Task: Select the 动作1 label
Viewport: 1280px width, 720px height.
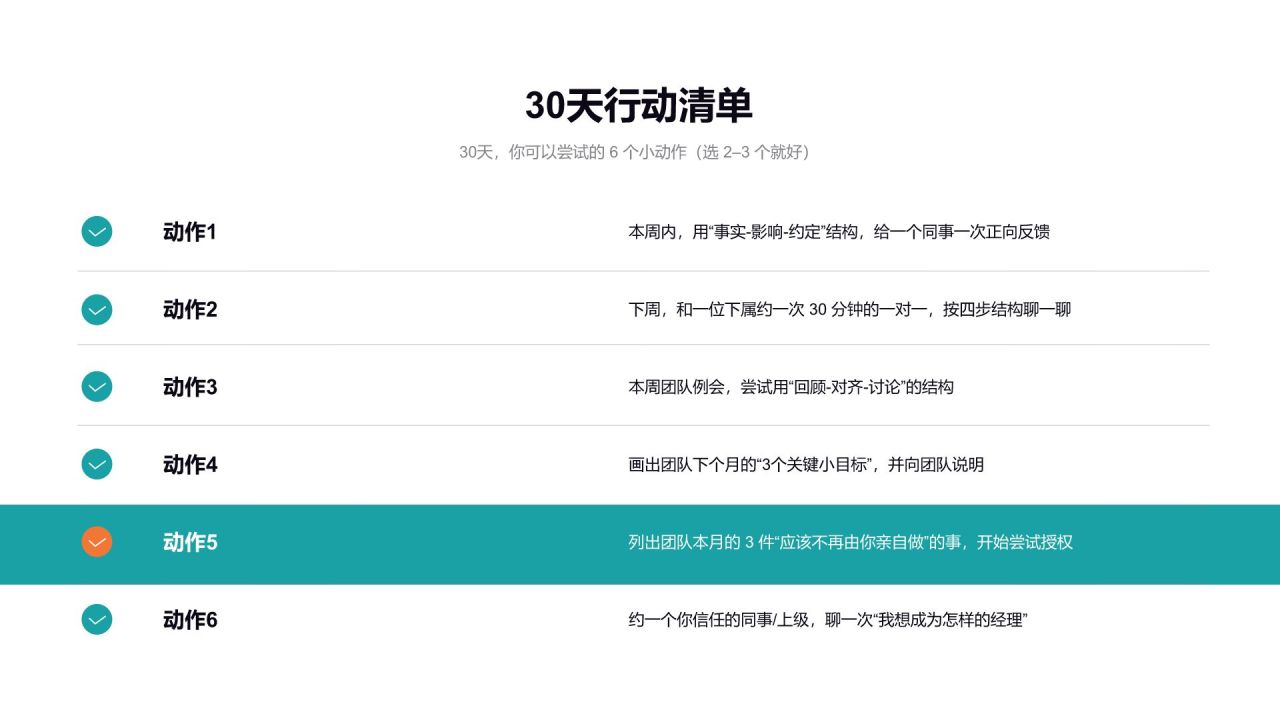Action: coord(190,232)
